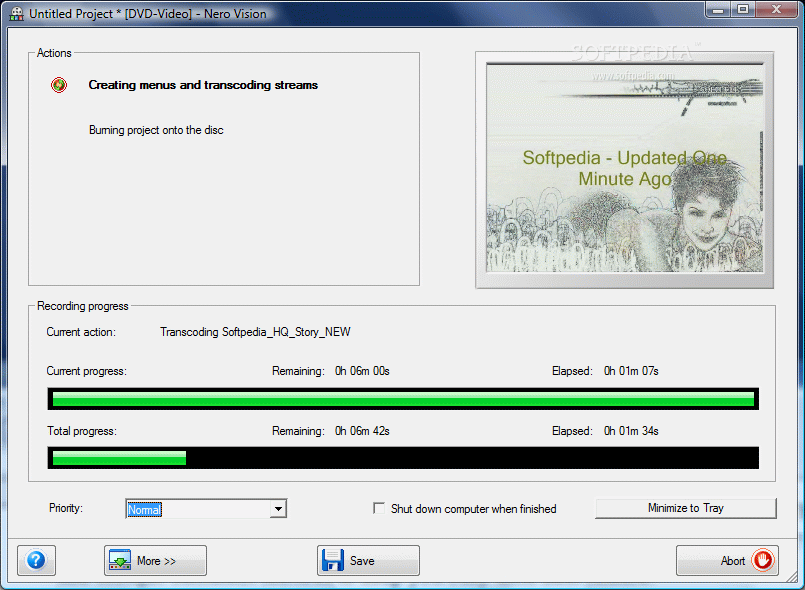Click the Untitled Project title bar
Screen dimensions: 805x590
[300, 15]
